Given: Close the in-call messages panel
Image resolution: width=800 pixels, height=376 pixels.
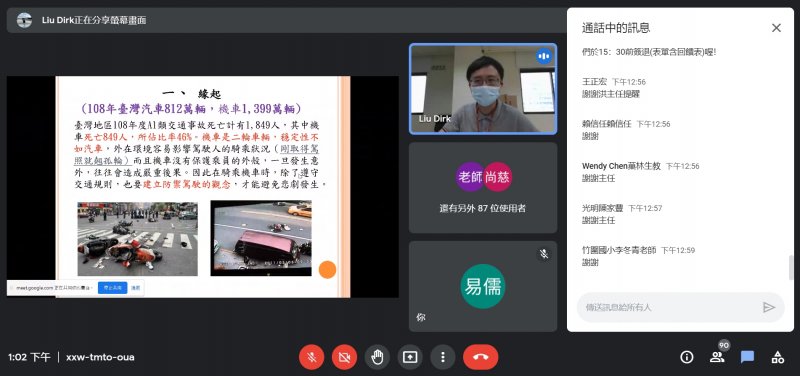Looking at the screenshot, I should (776, 28).
